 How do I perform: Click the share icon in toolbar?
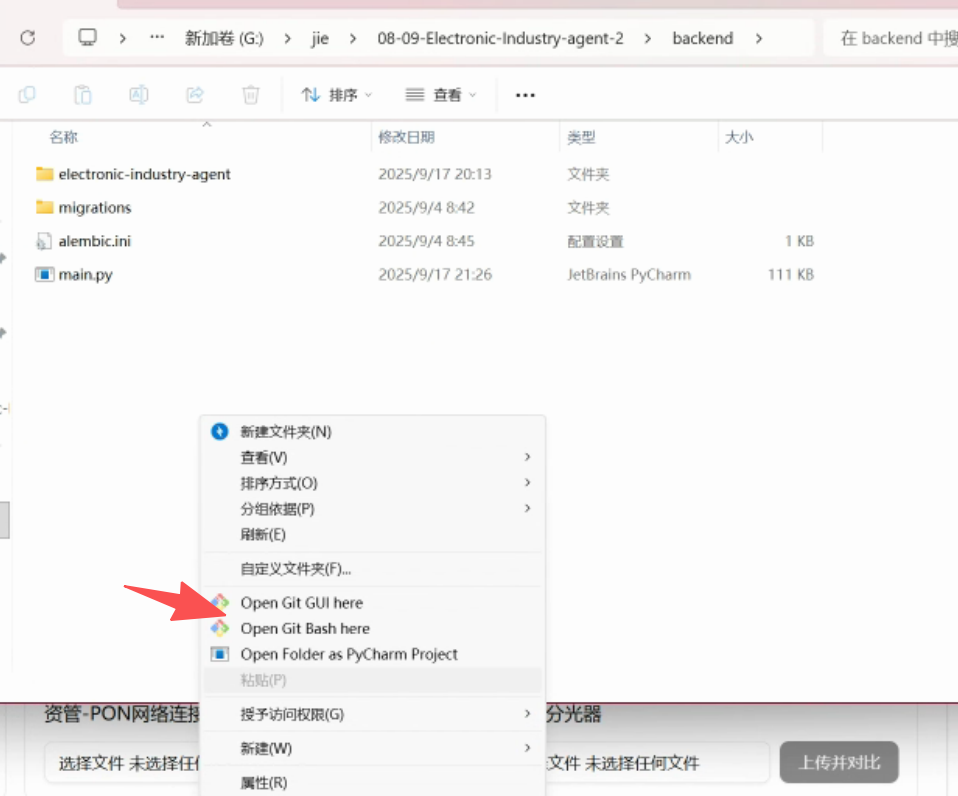[x=195, y=95]
